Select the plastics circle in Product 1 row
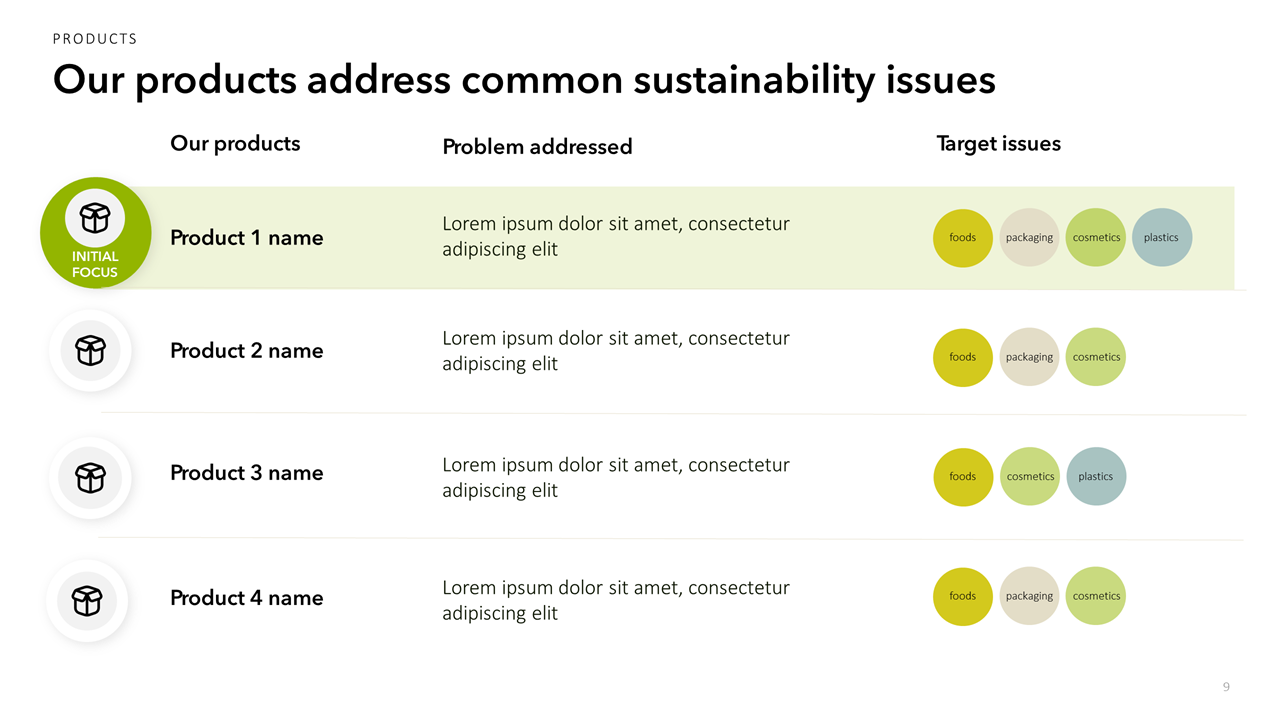The image size is (1280, 720). pos(1161,238)
